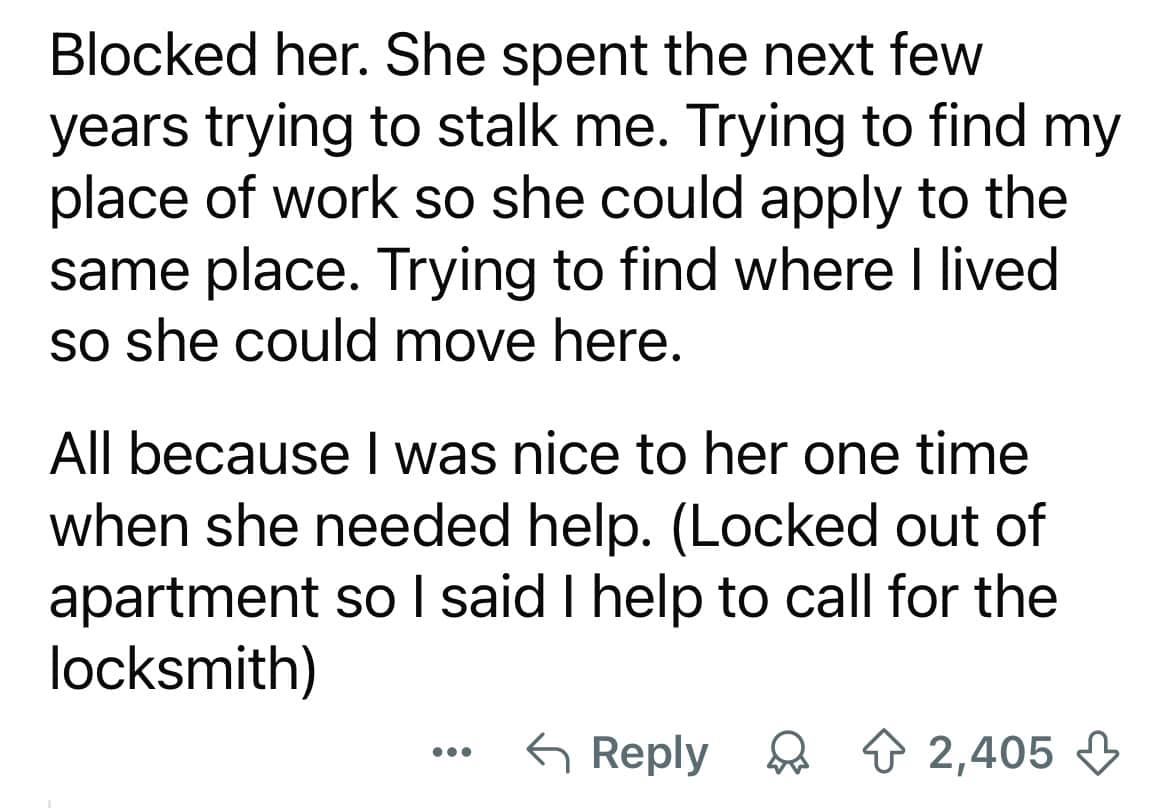Click the word "locksmith)" ending the comment
Image resolution: width=1170 pixels, height=808 pixels.
click(183, 665)
